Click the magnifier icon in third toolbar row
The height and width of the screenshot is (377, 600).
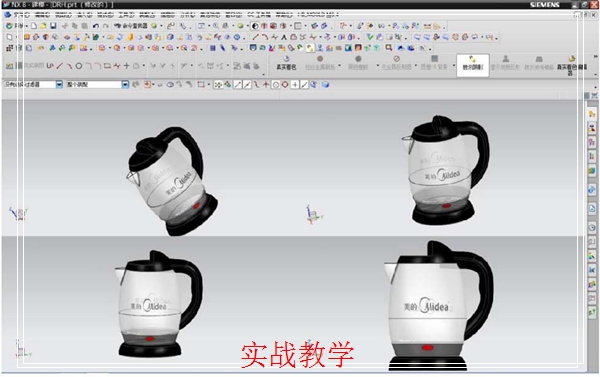click(388, 47)
